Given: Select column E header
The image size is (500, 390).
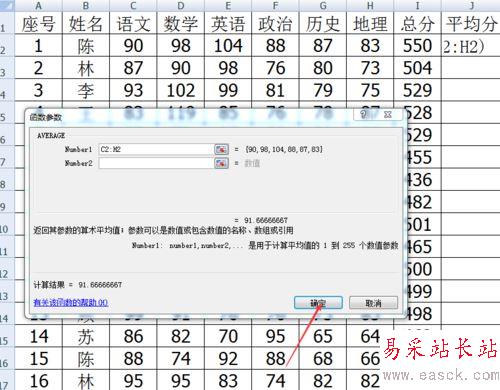Looking at the screenshot, I should [228, 6].
